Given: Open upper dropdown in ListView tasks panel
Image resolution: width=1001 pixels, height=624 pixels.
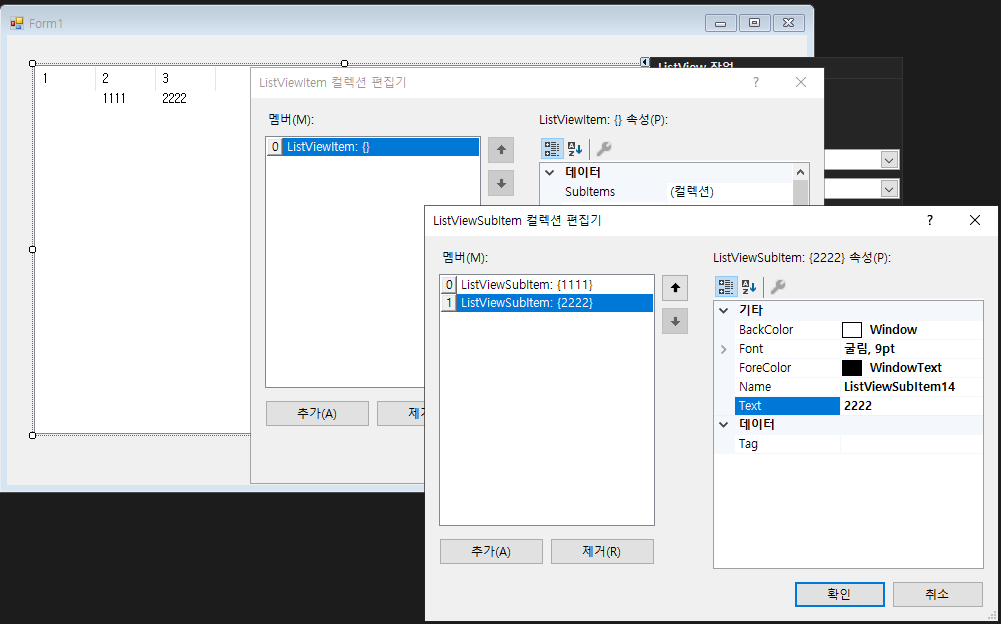Looking at the screenshot, I should (889, 160).
